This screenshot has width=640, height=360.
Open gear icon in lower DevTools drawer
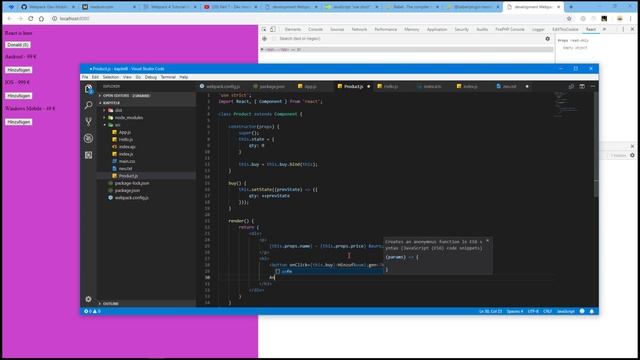click(x=632, y=155)
